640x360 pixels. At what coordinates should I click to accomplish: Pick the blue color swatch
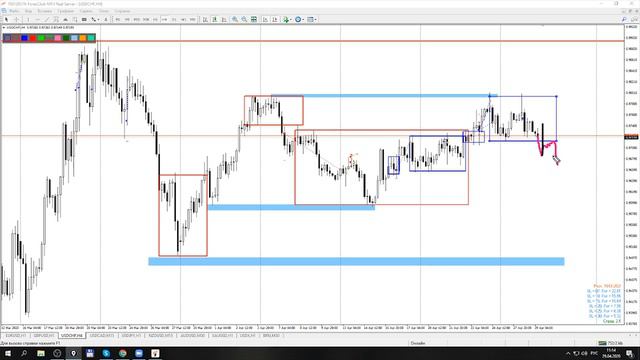(24, 38)
